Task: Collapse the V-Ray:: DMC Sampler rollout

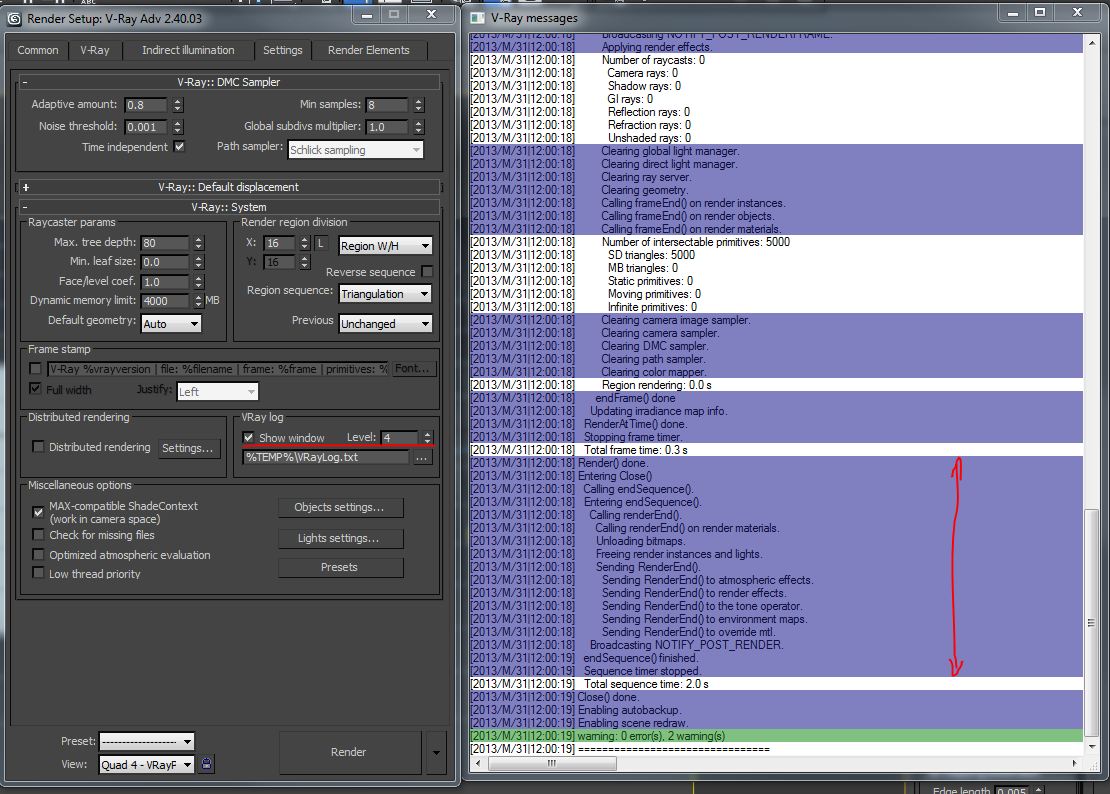Action: (x=229, y=82)
